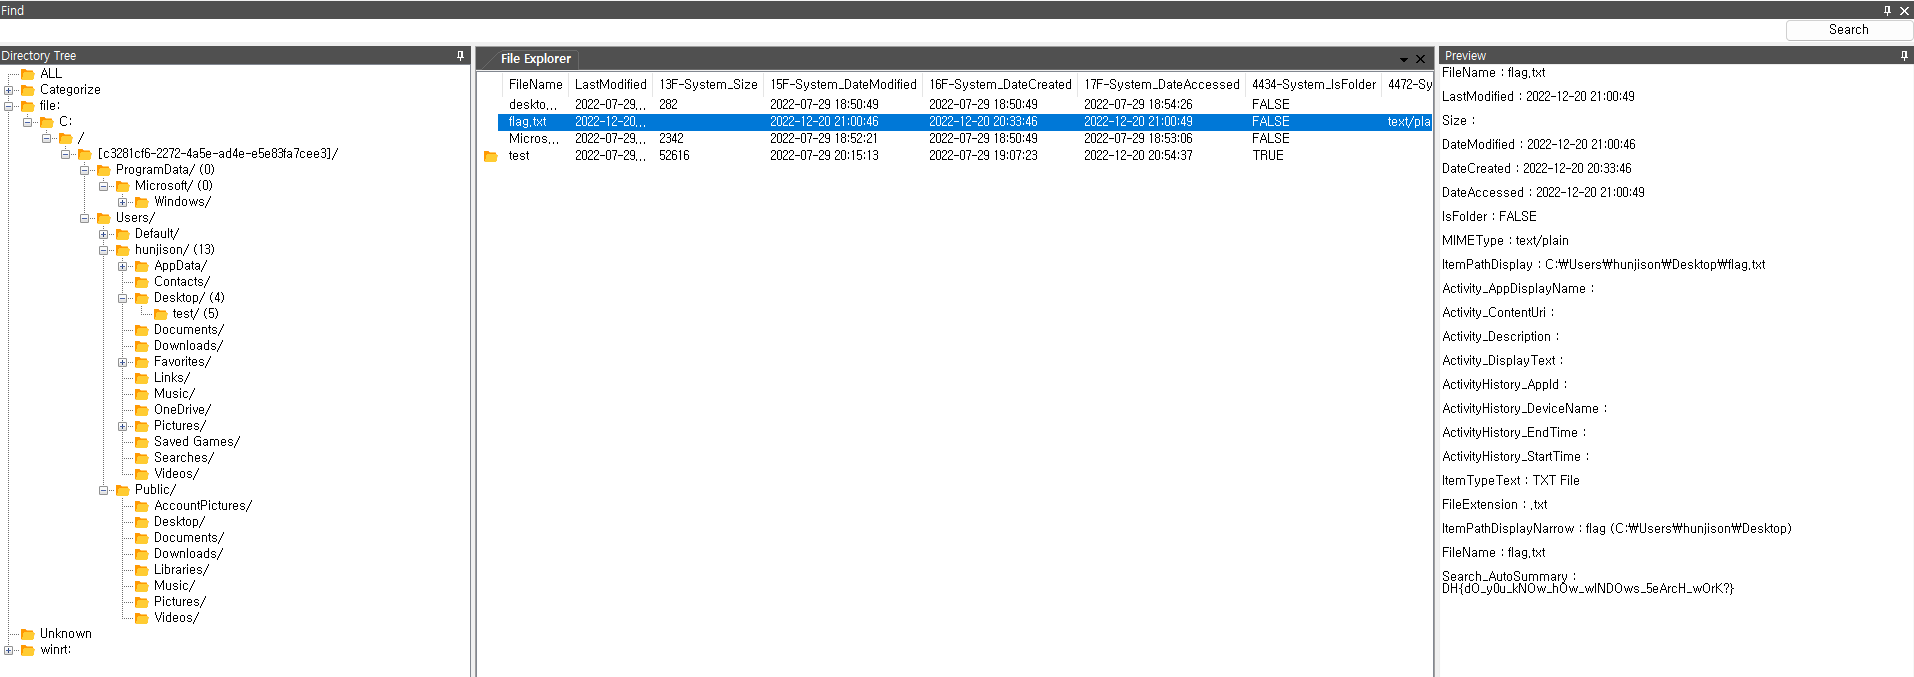The height and width of the screenshot is (677, 1914).
Task: Collapse the Public/ node
Action: [x=104, y=490]
